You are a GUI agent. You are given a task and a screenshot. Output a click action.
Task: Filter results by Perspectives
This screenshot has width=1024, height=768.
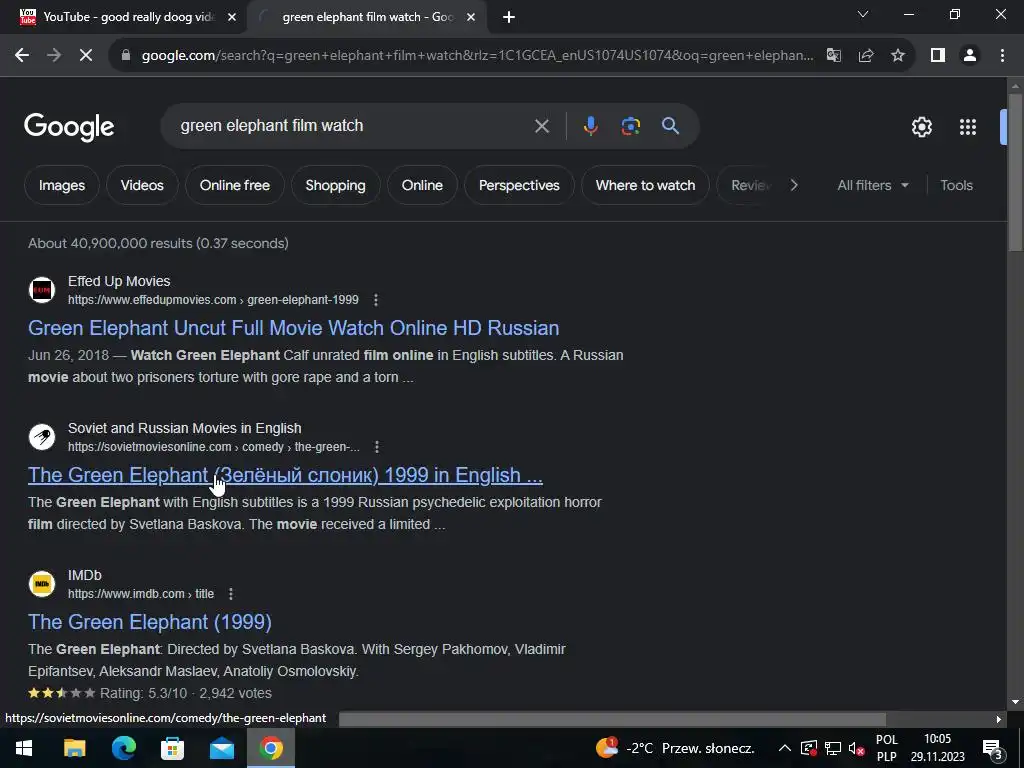(x=519, y=185)
